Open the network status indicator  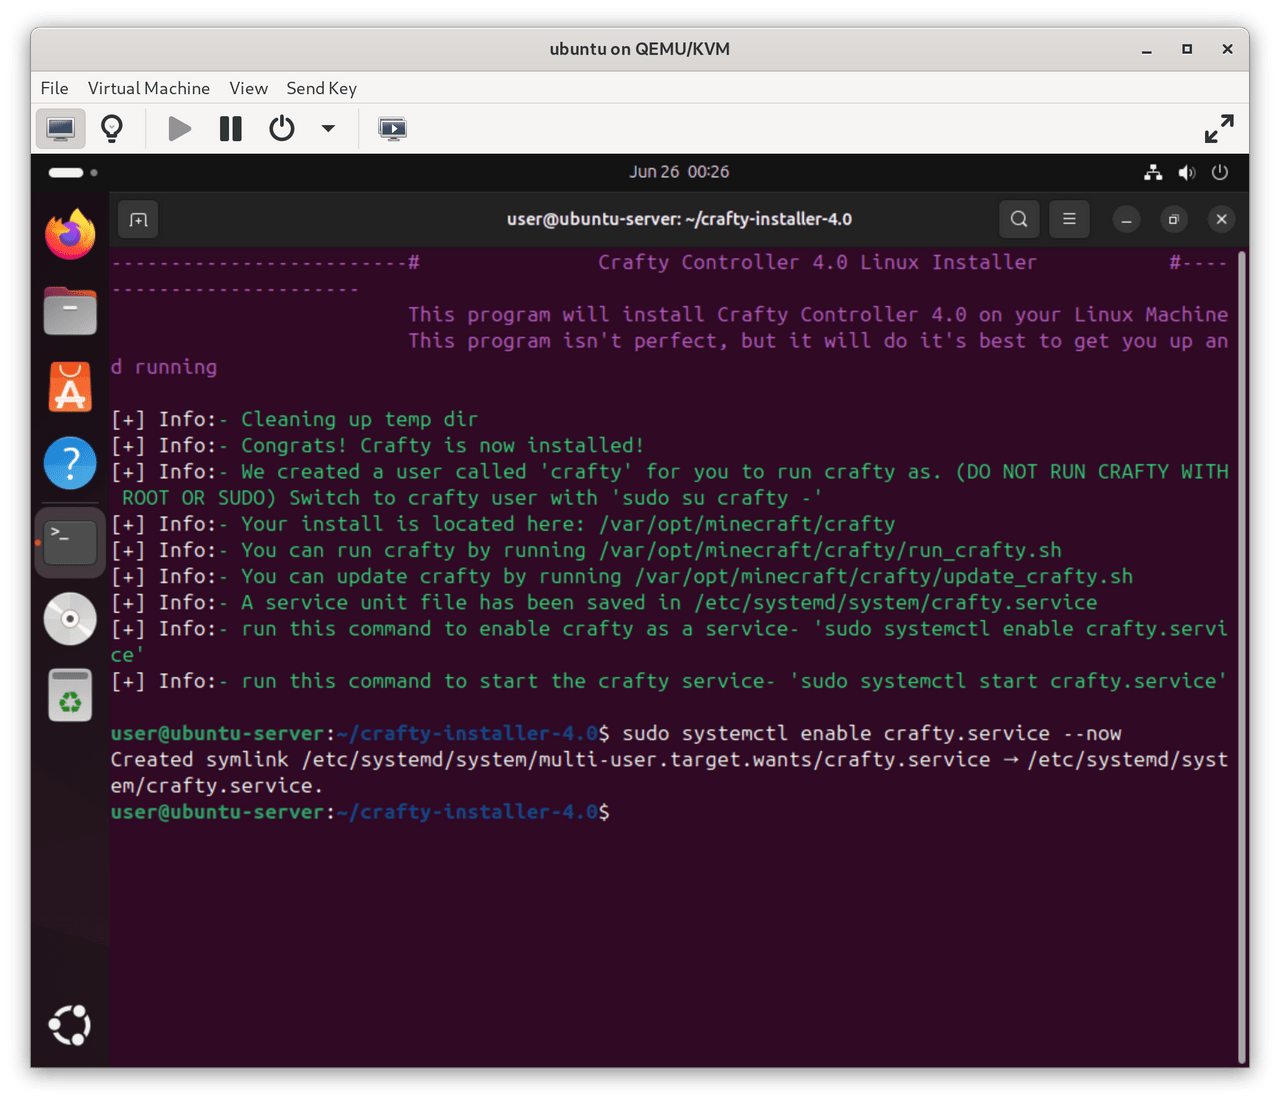1153,172
